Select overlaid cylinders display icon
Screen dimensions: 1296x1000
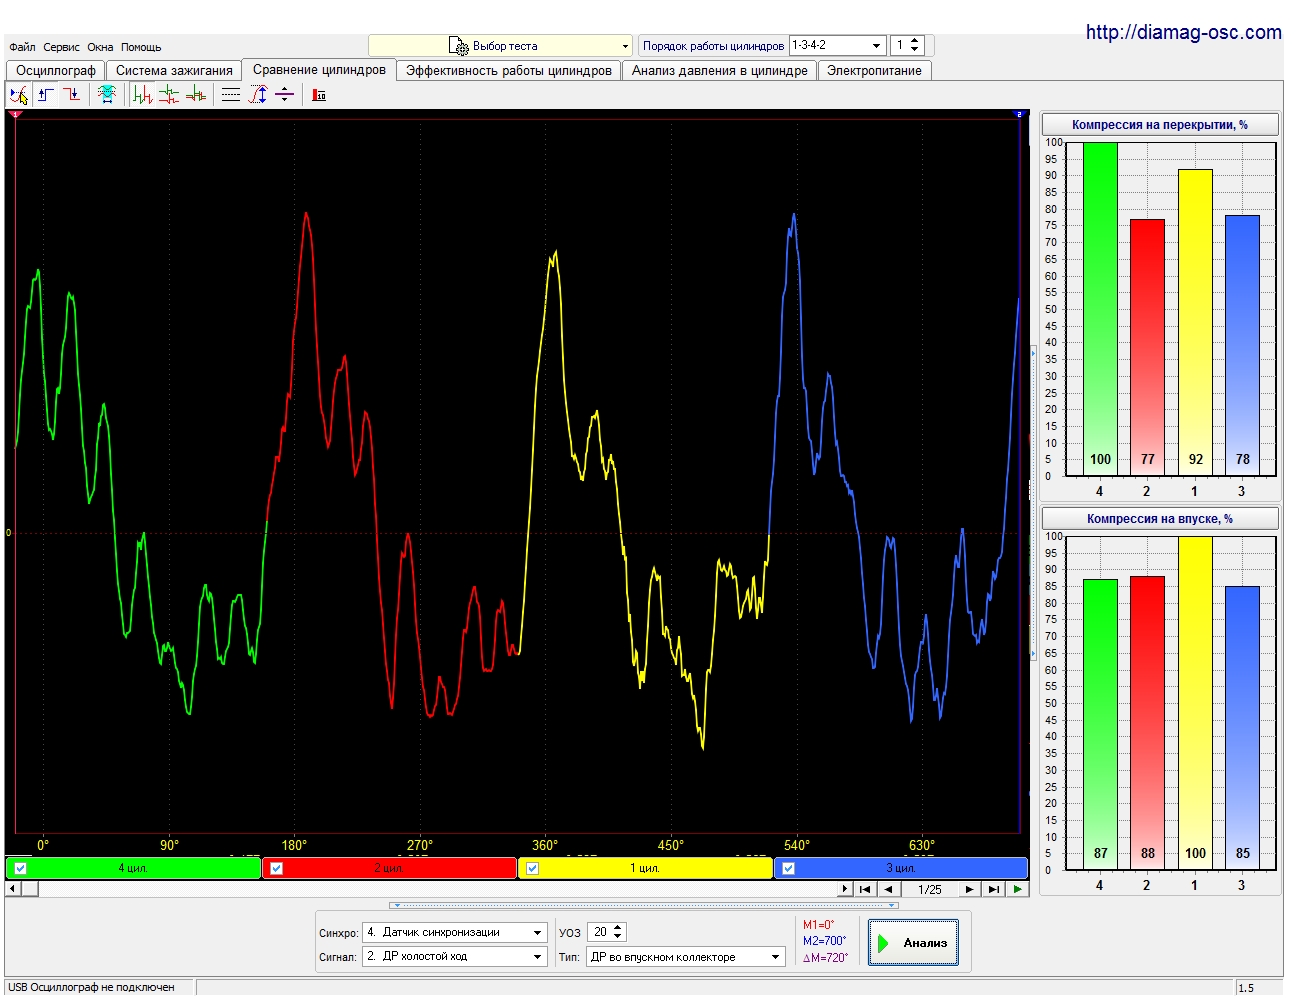click(x=196, y=95)
